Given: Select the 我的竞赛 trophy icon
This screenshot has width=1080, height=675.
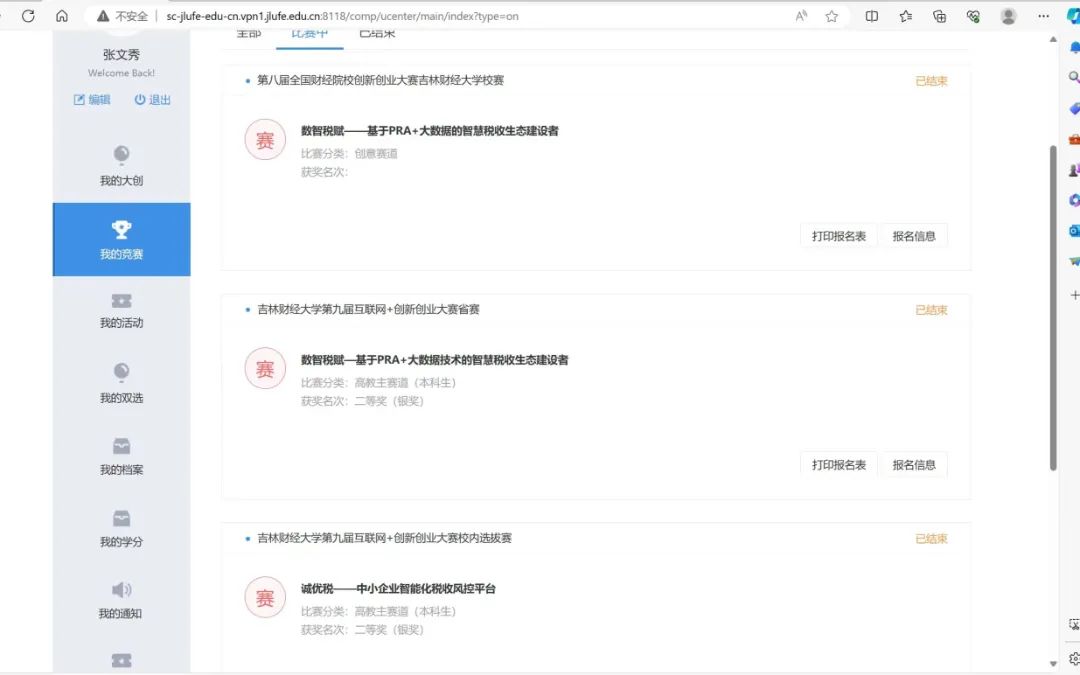Looking at the screenshot, I should (121, 230).
